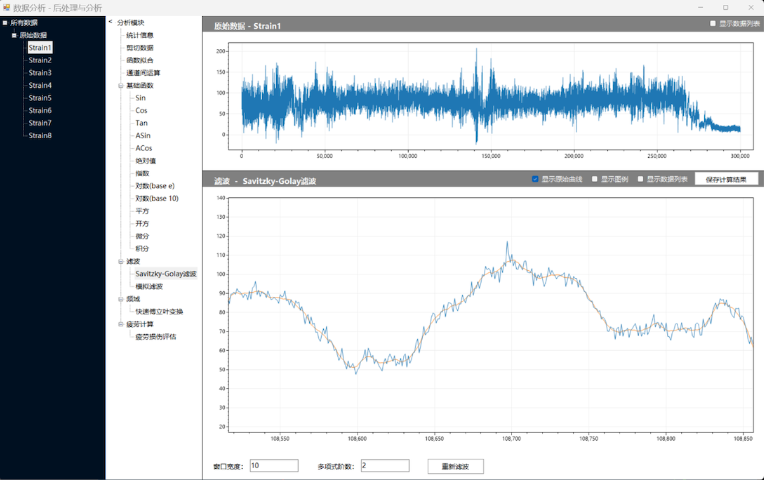Enable the 显示图例 legend checkbox
The image size is (767, 480).
(x=595, y=179)
